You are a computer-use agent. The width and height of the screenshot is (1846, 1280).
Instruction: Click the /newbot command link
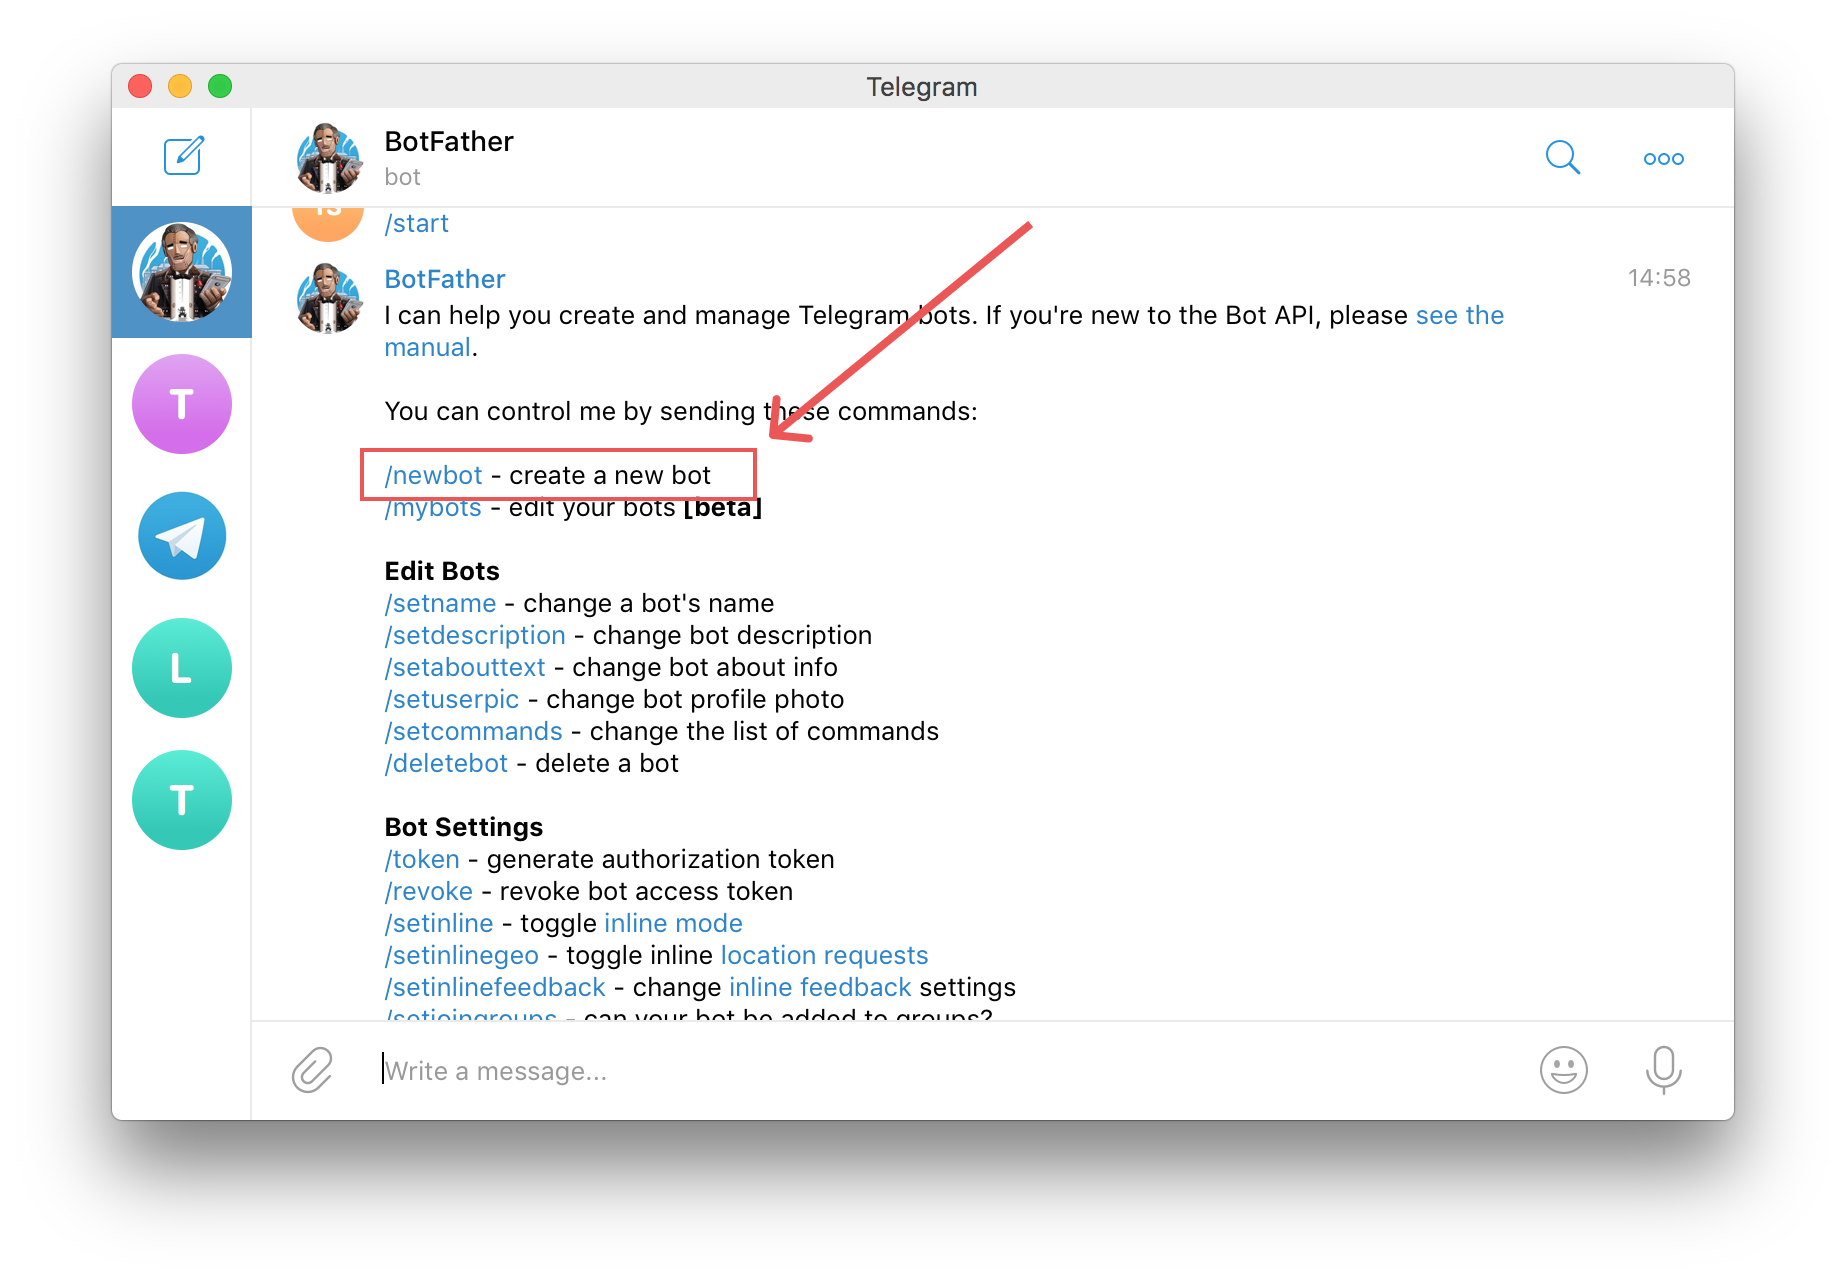pos(434,475)
